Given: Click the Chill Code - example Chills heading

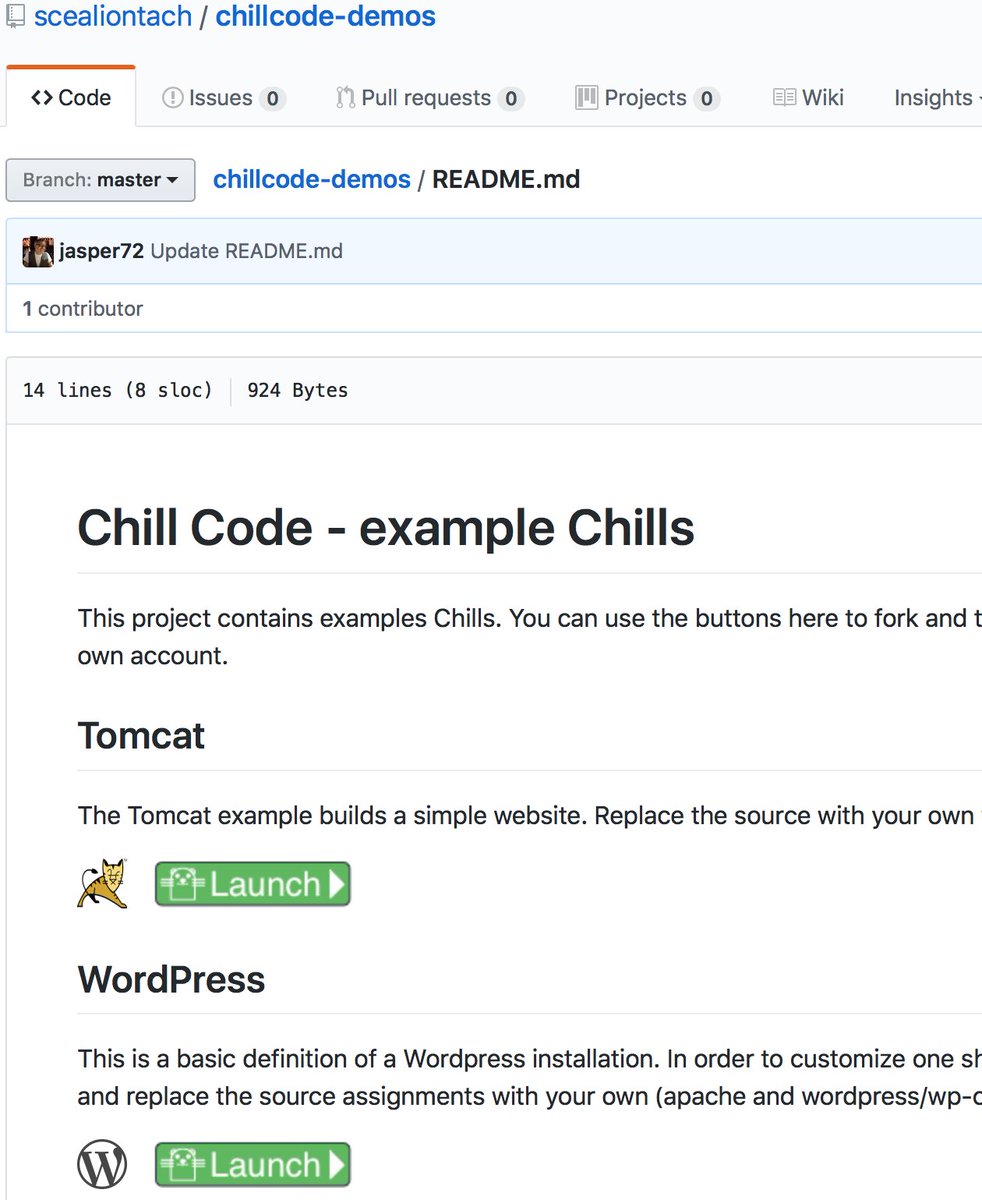Looking at the screenshot, I should point(386,527).
